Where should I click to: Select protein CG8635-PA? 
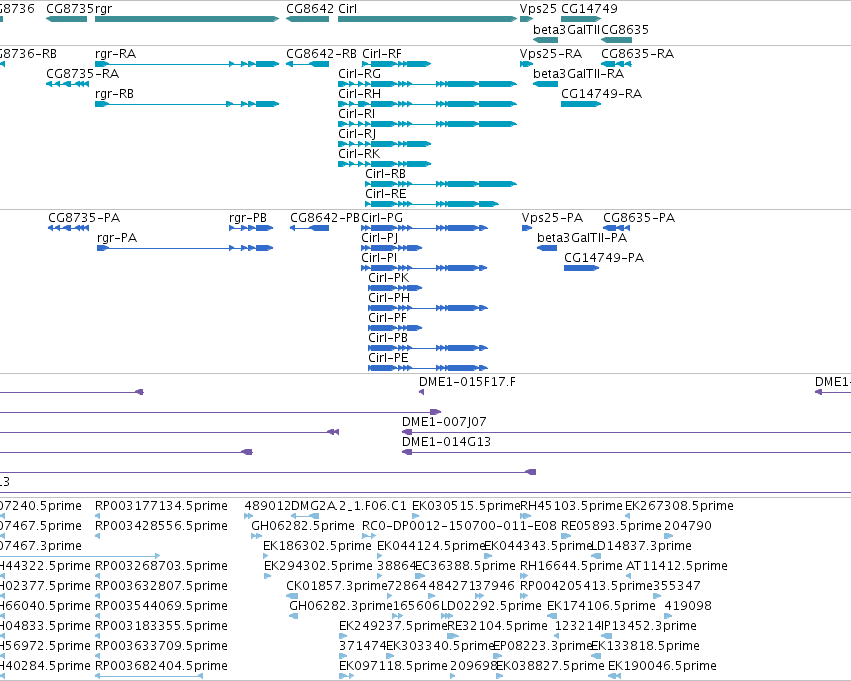(x=617, y=228)
